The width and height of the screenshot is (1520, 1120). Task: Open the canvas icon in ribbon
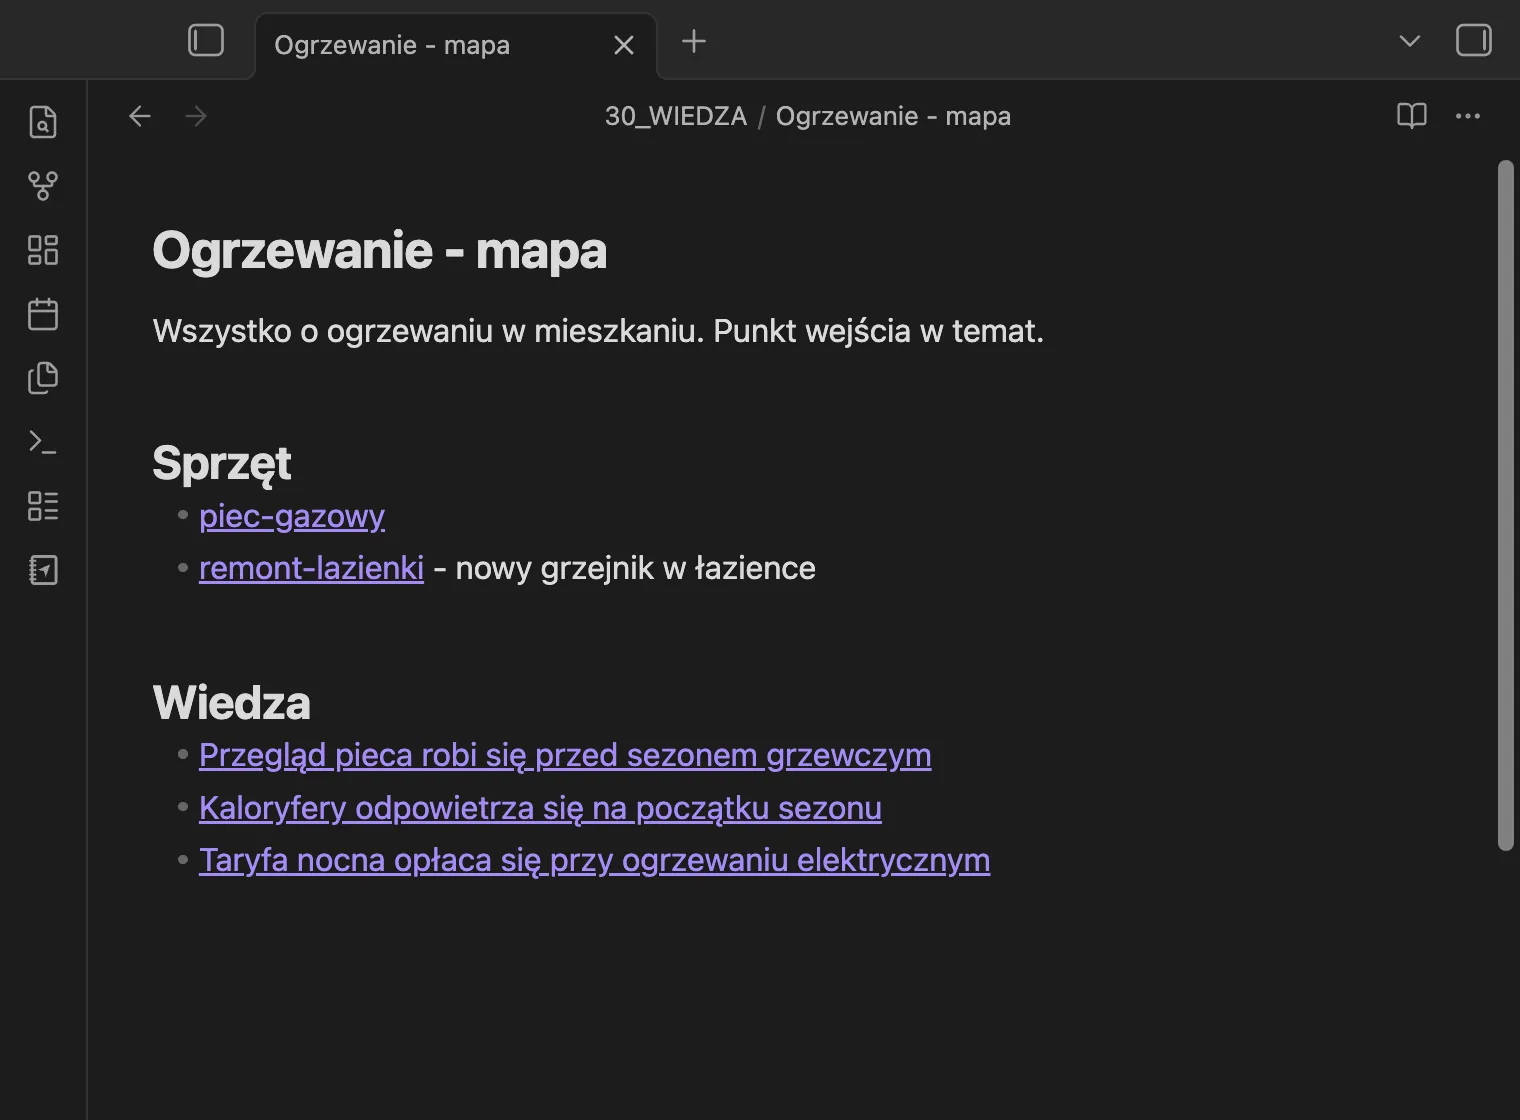pos(43,250)
